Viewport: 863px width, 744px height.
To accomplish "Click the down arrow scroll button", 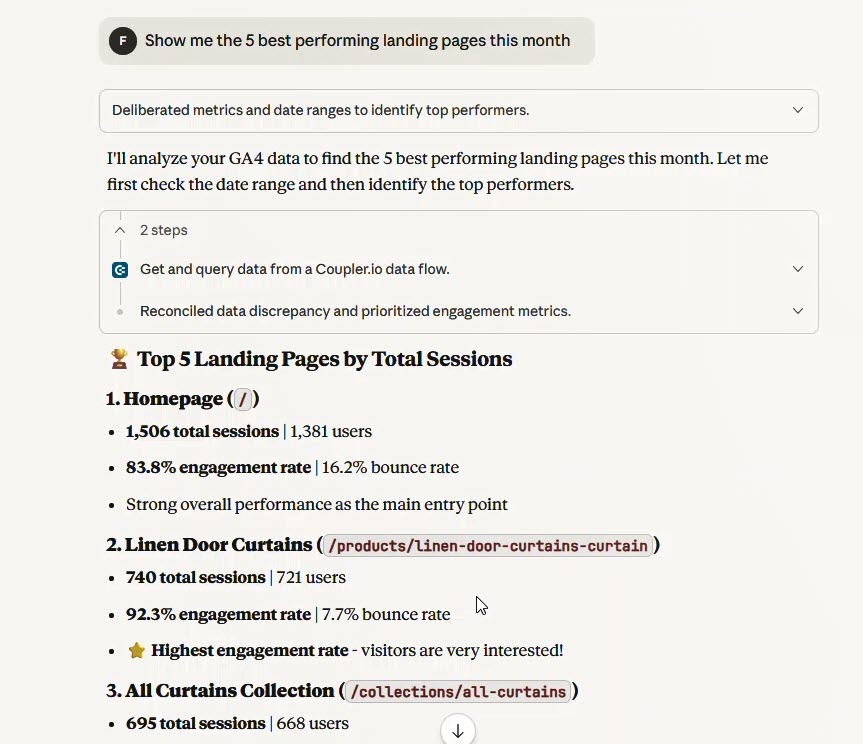I will 457,730.
